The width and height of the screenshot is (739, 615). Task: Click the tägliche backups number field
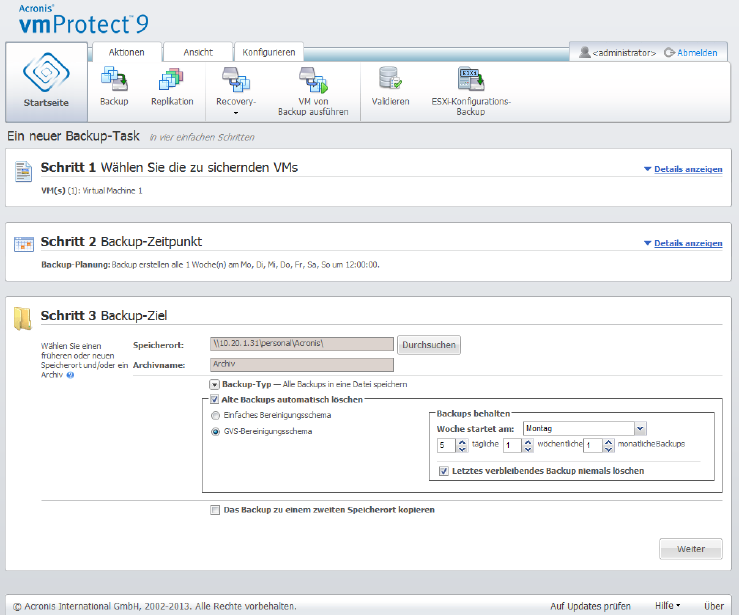click(446, 445)
